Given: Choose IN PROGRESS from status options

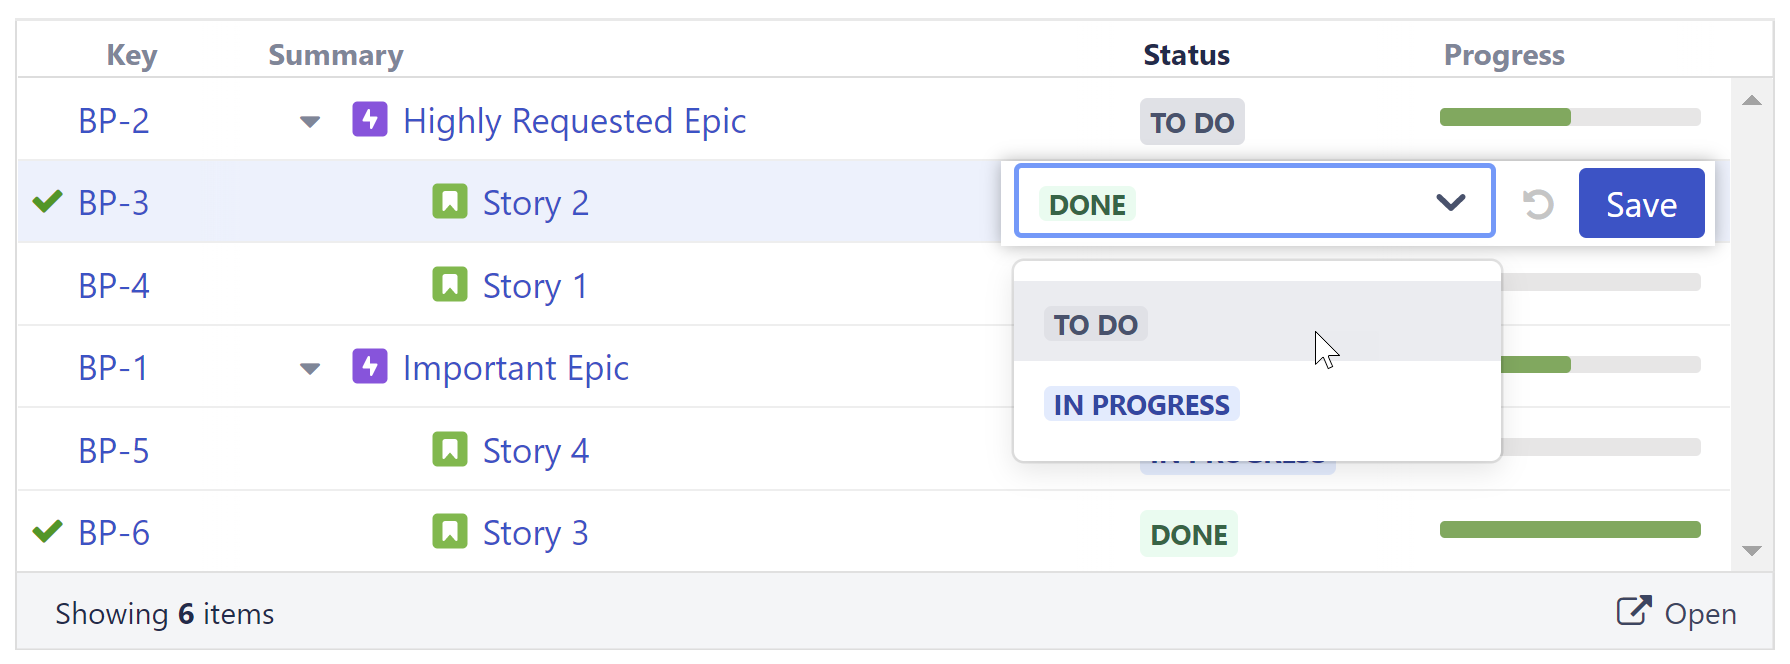Looking at the screenshot, I should point(1141,405).
